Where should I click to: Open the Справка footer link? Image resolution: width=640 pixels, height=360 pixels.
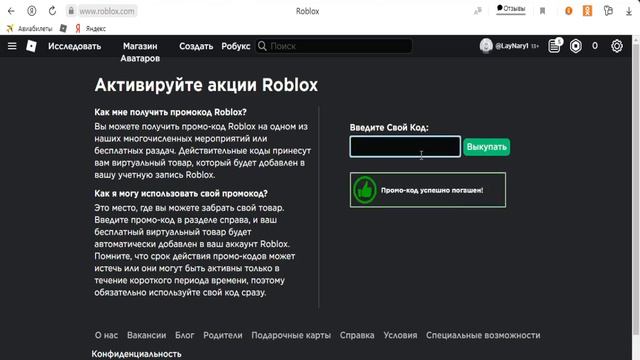(357, 336)
